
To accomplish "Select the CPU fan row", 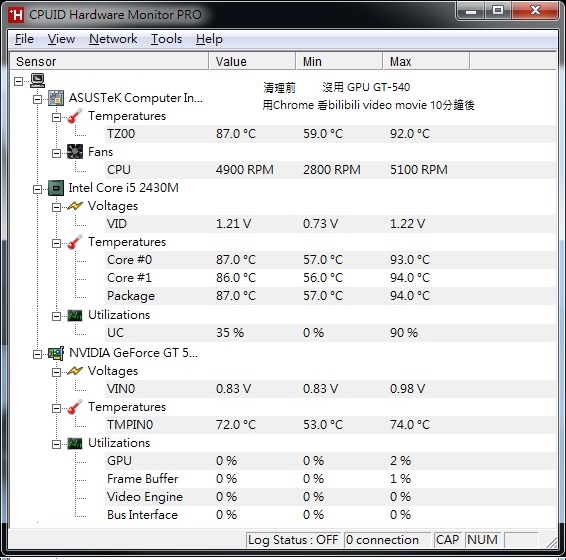I will (330, 170).
